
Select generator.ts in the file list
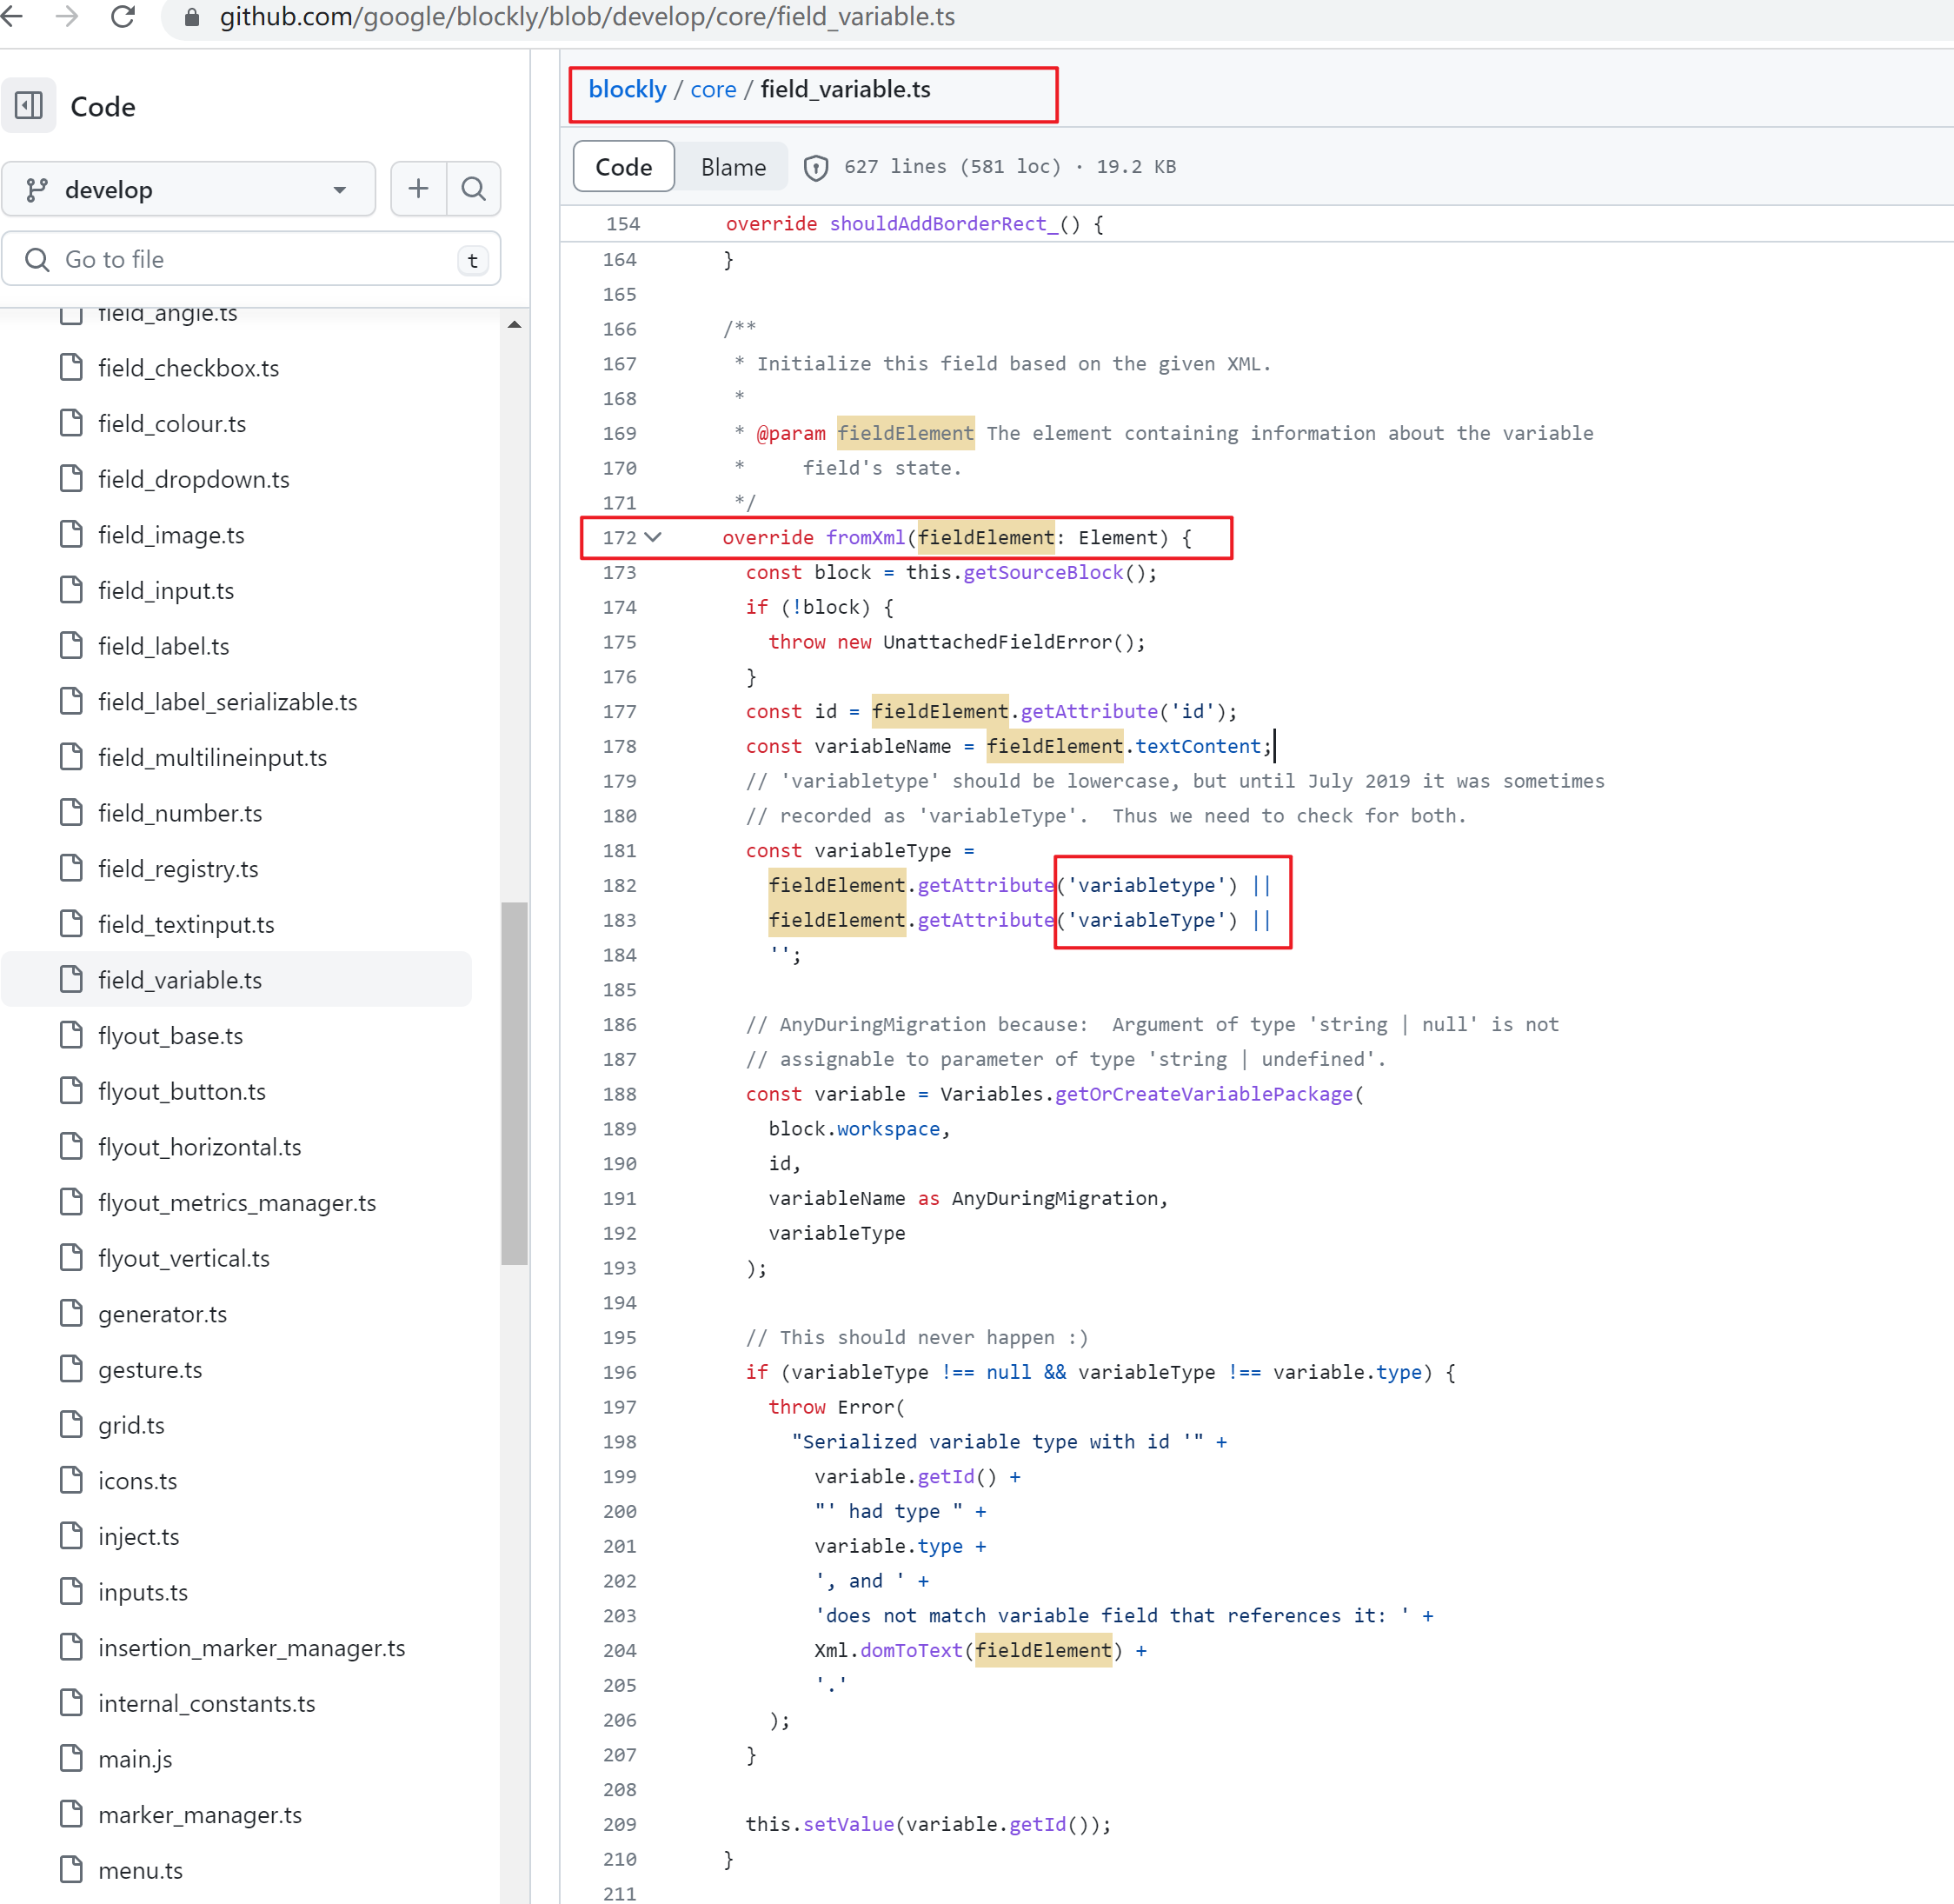(x=162, y=1313)
